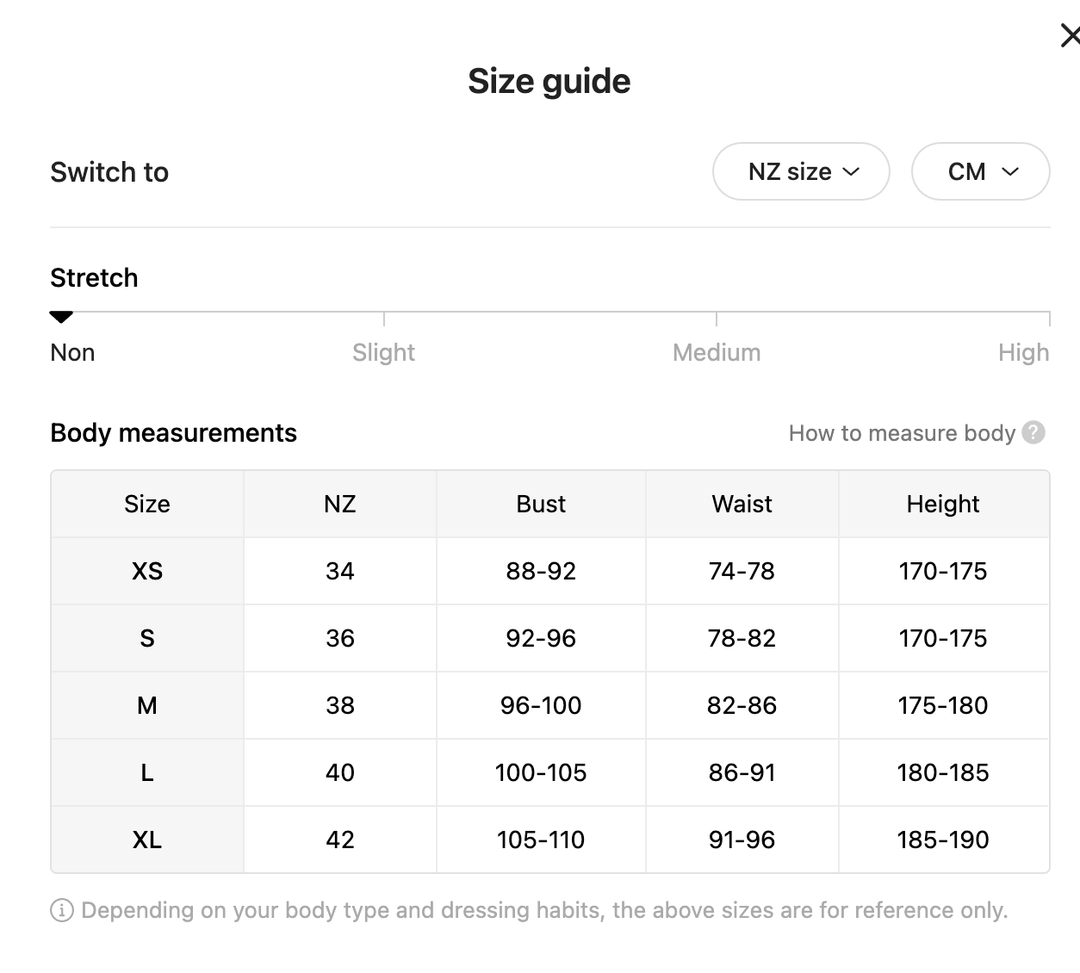Image resolution: width=1080 pixels, height=973 pixels.
Task: Click the Bust column header
Action: click(x=541, y=504)
